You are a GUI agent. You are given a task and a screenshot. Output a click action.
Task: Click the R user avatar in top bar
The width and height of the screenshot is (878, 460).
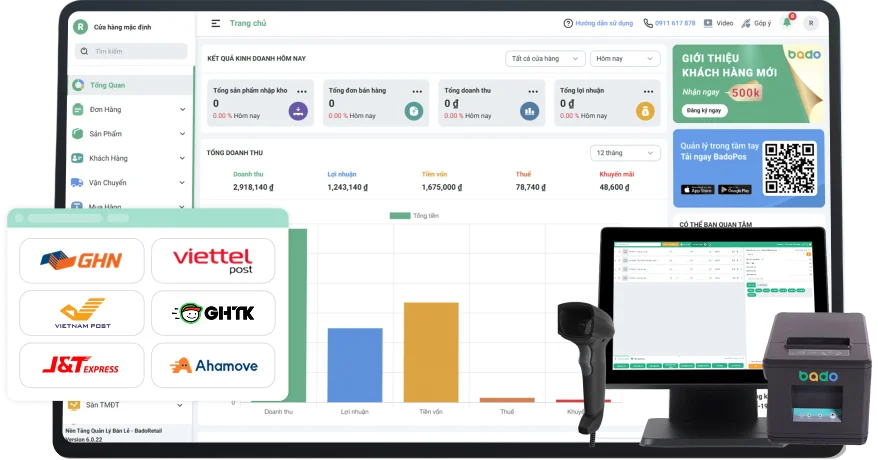pos(811,24)
